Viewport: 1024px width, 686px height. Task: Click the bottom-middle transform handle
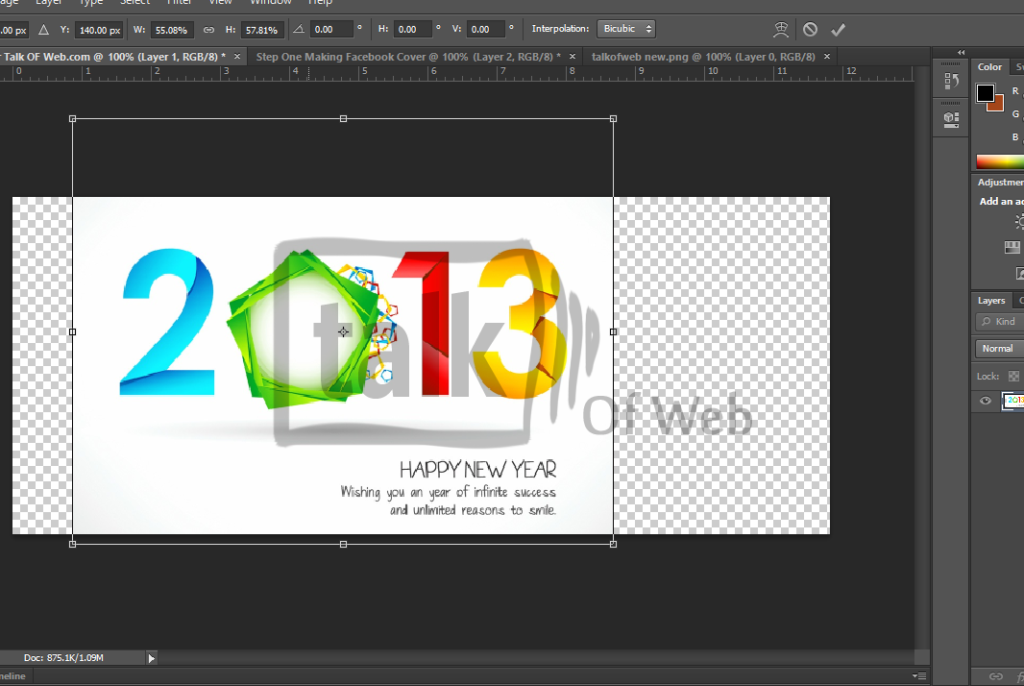point(344,544)
